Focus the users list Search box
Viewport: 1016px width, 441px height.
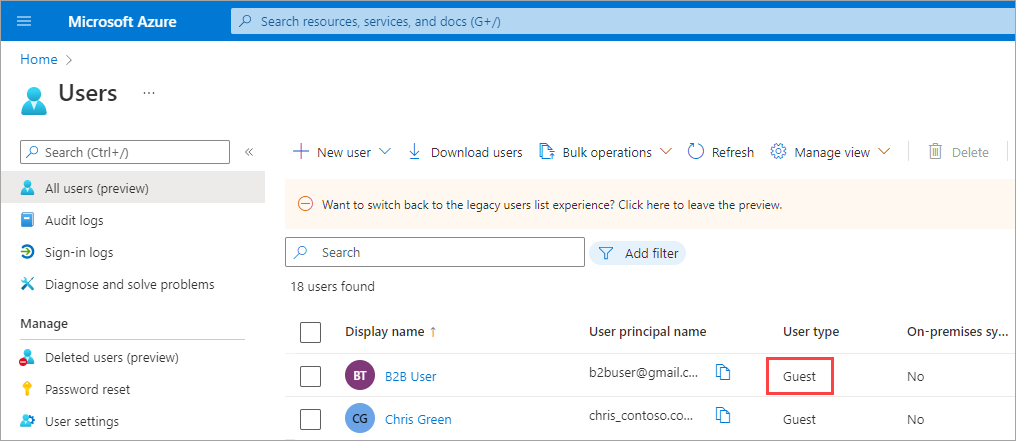pyautogui.click(x=435, y=253)
